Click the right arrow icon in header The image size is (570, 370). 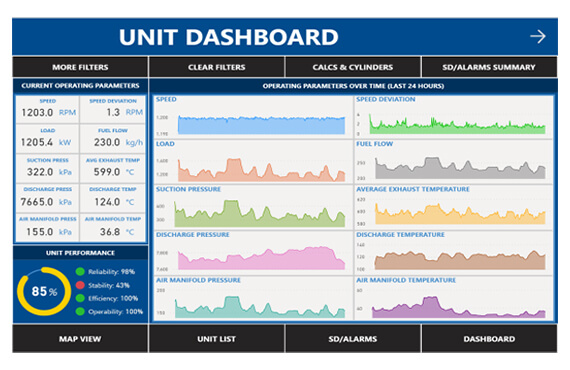coord(538,36)
